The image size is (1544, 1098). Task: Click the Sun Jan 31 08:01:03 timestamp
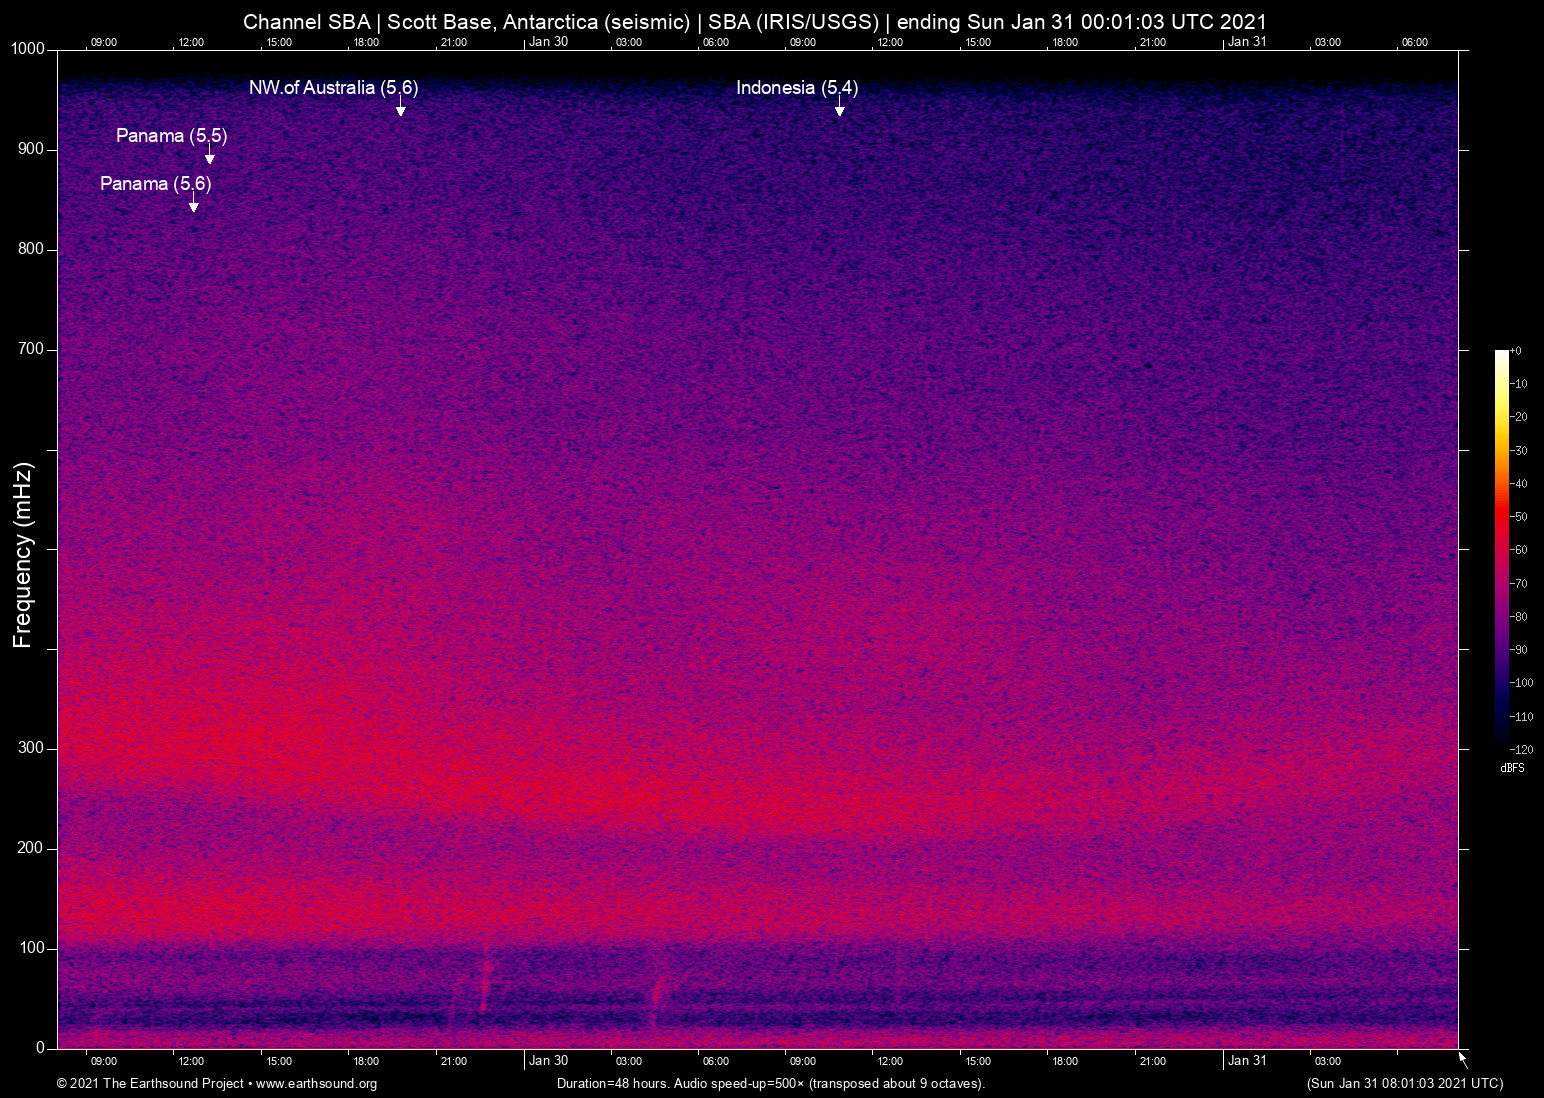coord(1404,1084)
